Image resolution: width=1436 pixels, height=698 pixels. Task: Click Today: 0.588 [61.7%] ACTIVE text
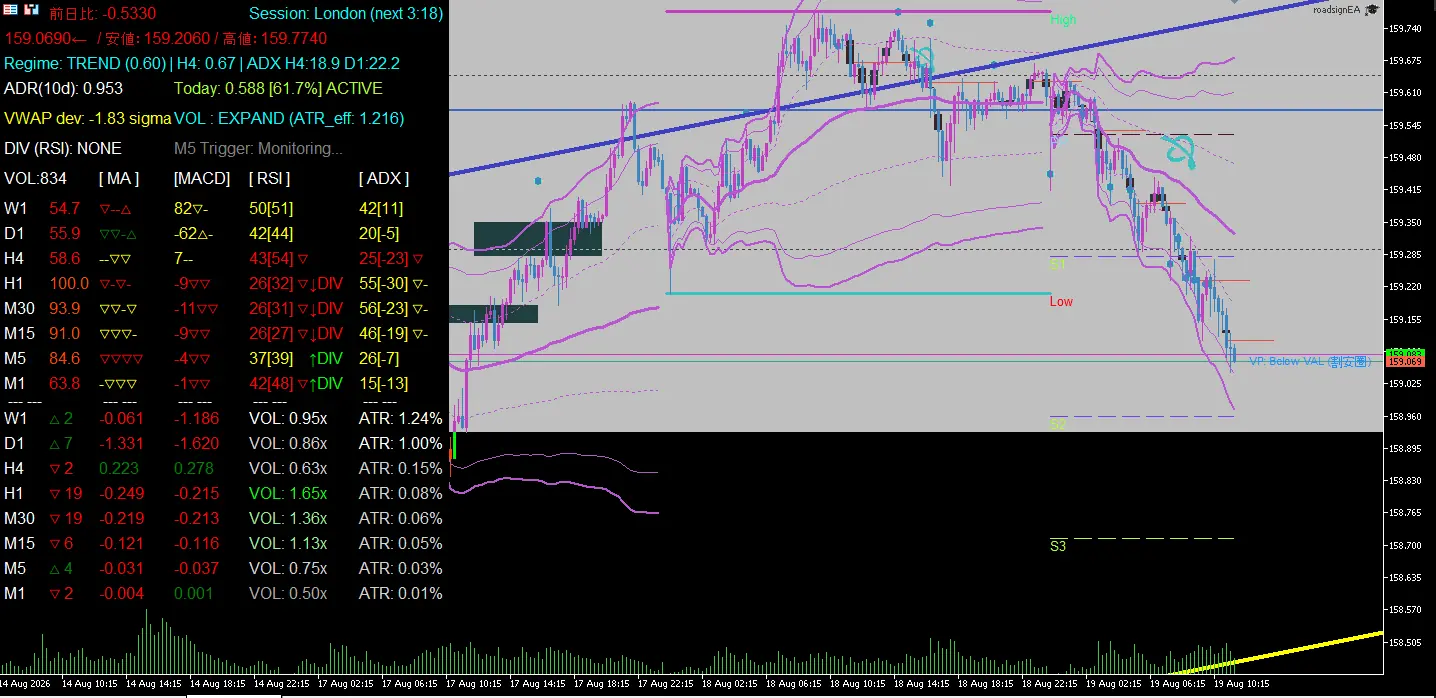[x=278, y=88]
